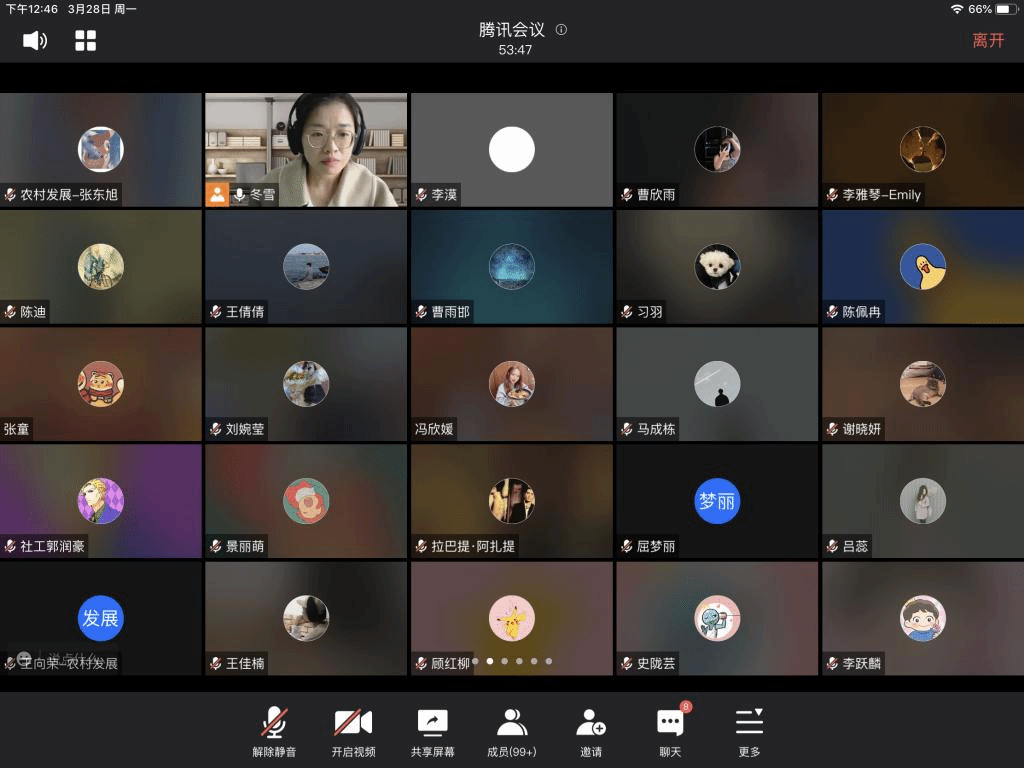Select 习羽's white puppy avatar
Screen dimensions: 1024x768
(717, 267)
